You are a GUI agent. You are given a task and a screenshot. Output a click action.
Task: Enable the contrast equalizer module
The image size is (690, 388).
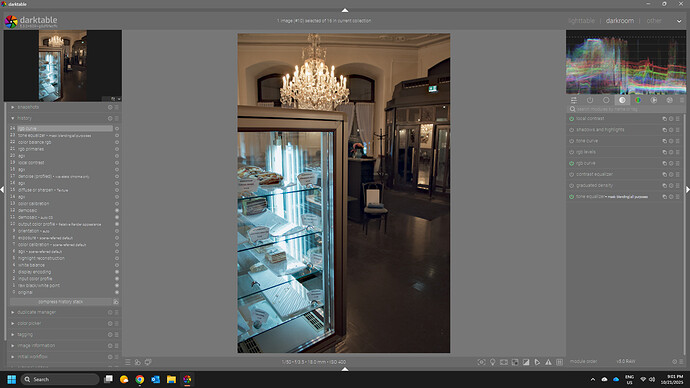pos(572,174)
